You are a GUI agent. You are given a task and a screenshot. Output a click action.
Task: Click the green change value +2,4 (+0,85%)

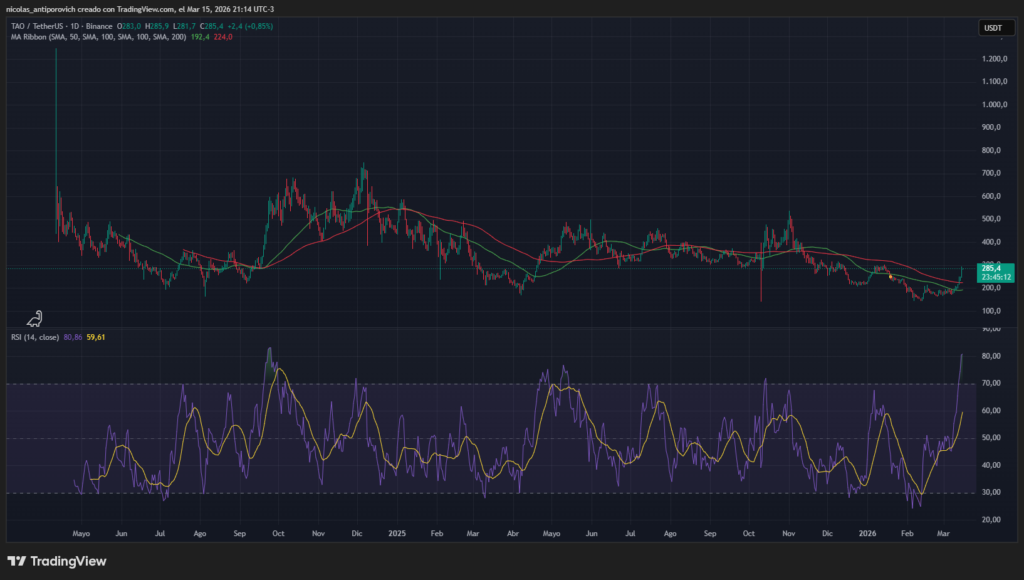249,27
